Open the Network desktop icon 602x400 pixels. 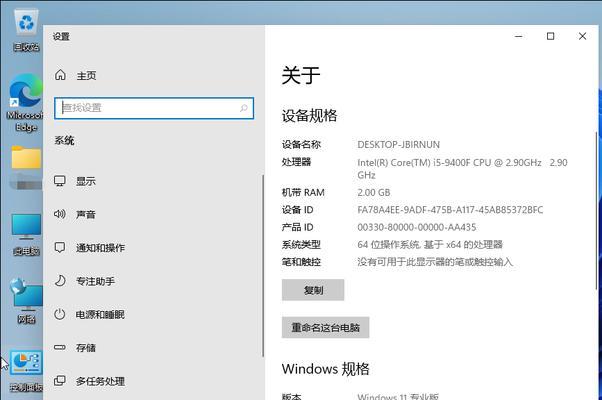point(26,301)
